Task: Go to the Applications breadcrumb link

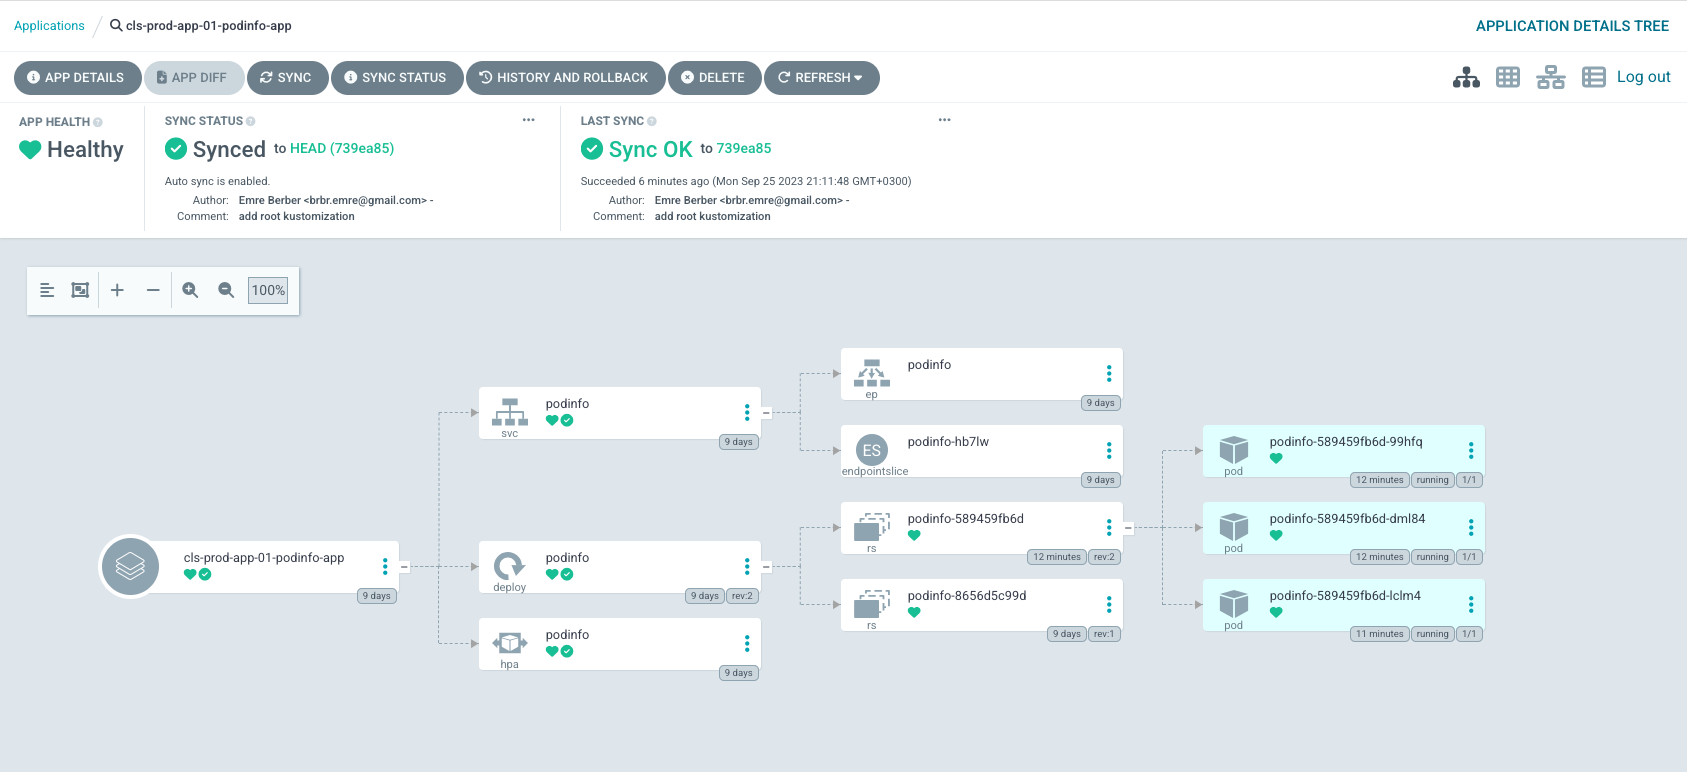Action: click(49, 26)
